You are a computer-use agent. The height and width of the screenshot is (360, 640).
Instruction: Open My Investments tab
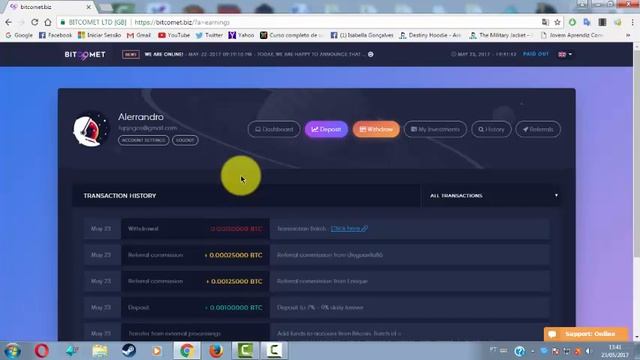pyautogui.click(x=435, y=129)
